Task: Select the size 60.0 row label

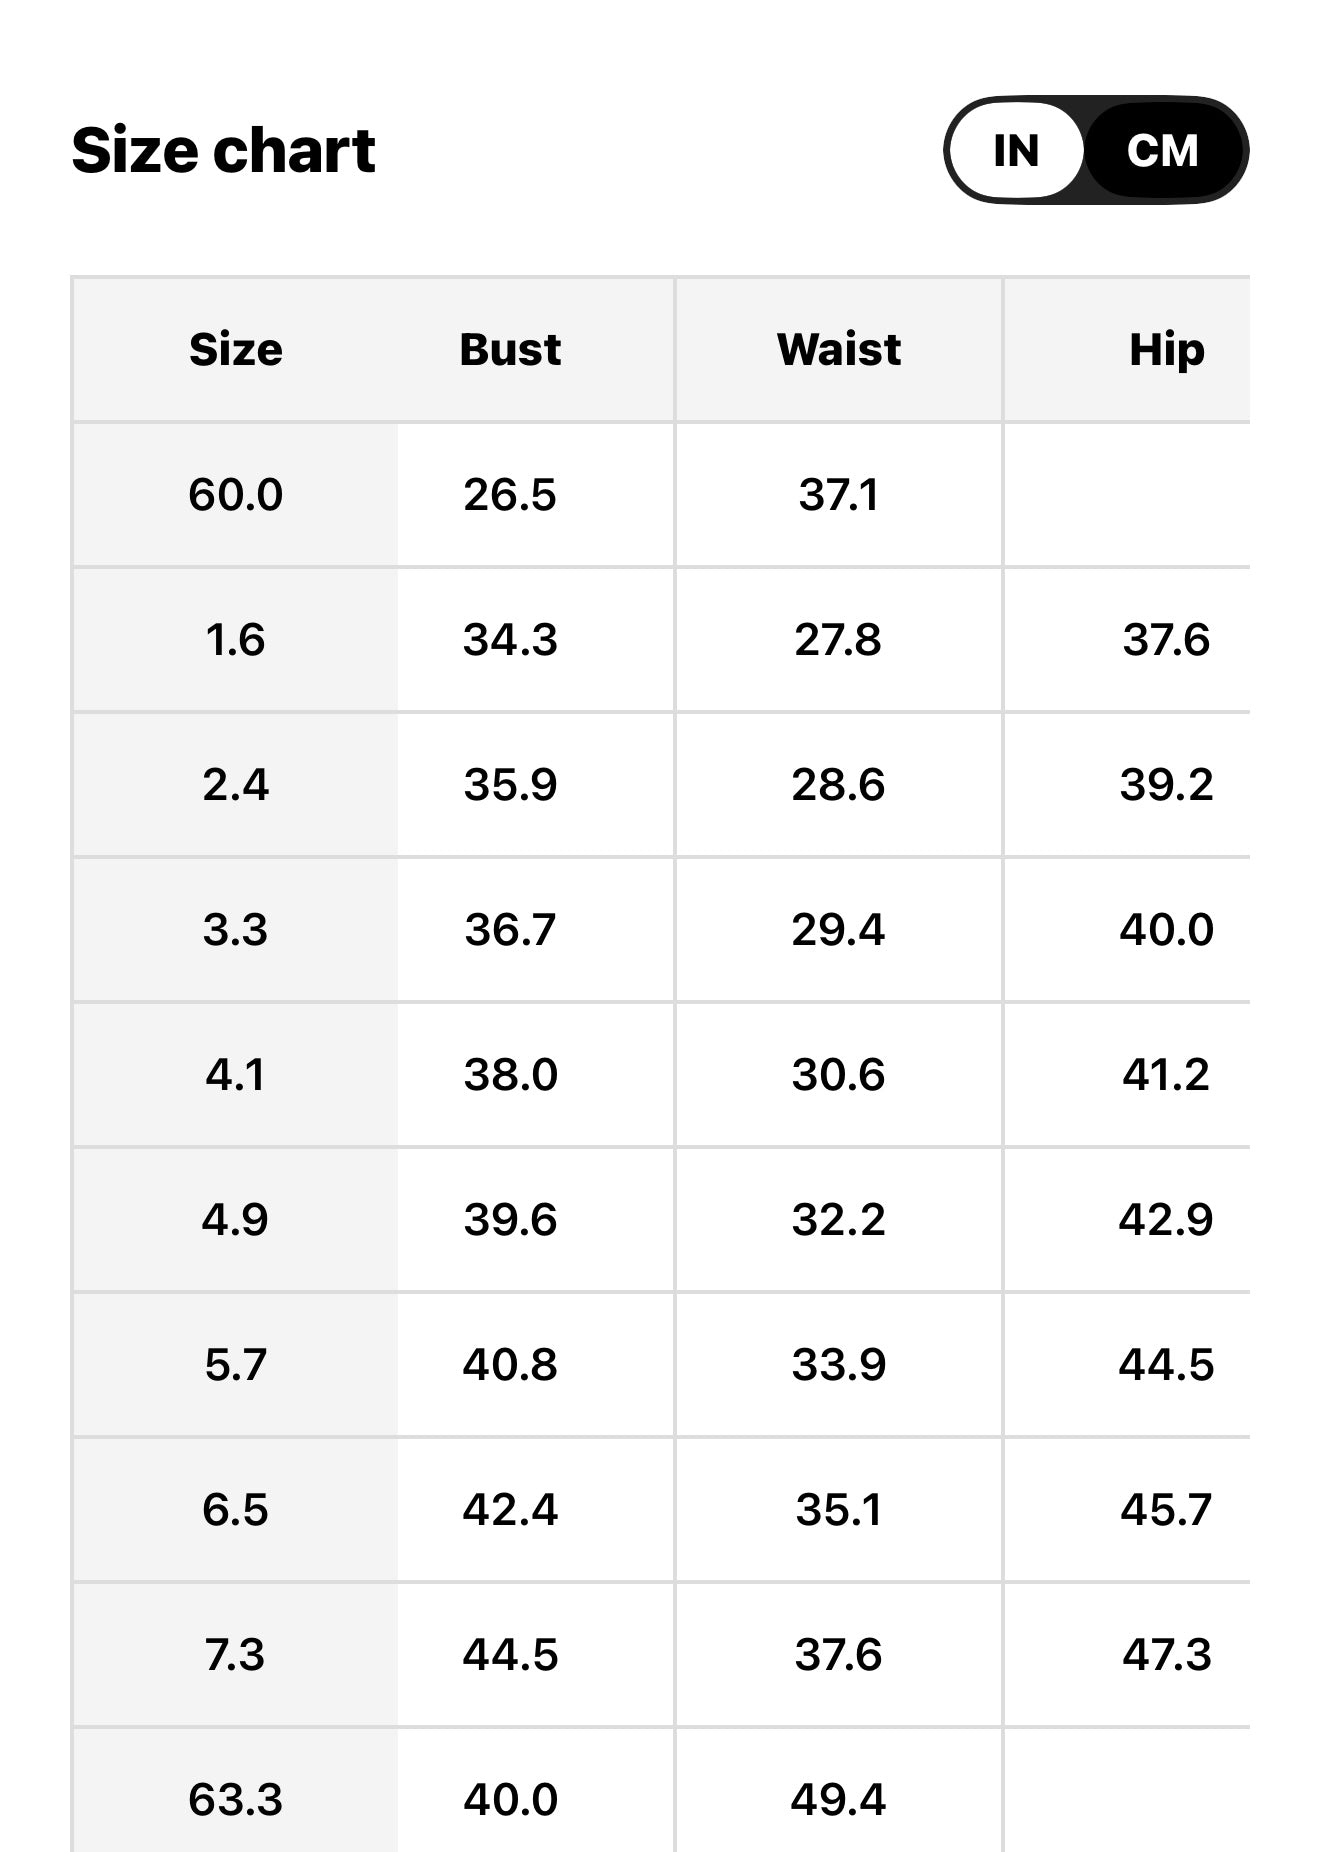Action: pyautogui.click(x=236, y=495)
